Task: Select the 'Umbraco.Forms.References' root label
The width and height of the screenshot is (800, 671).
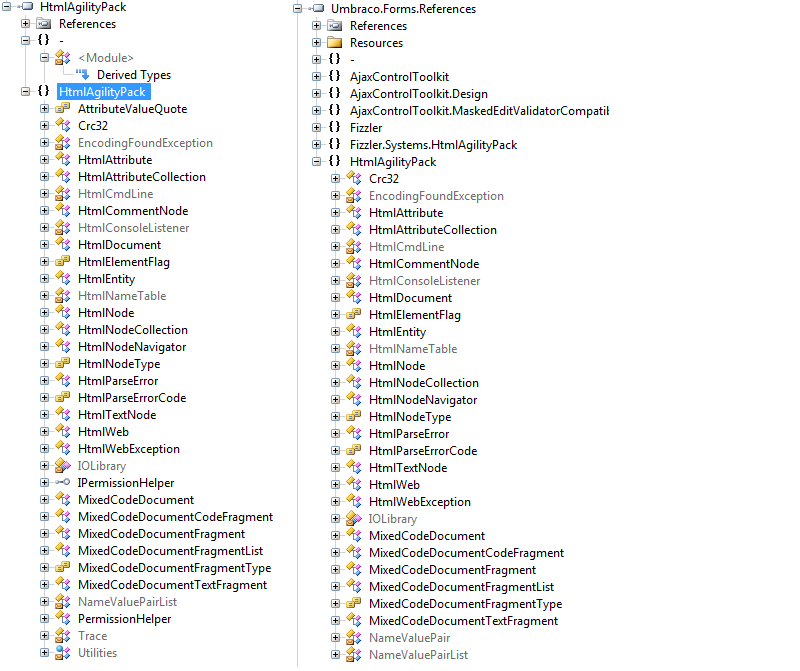Action: pyautogui.click(x=404, y=9)
